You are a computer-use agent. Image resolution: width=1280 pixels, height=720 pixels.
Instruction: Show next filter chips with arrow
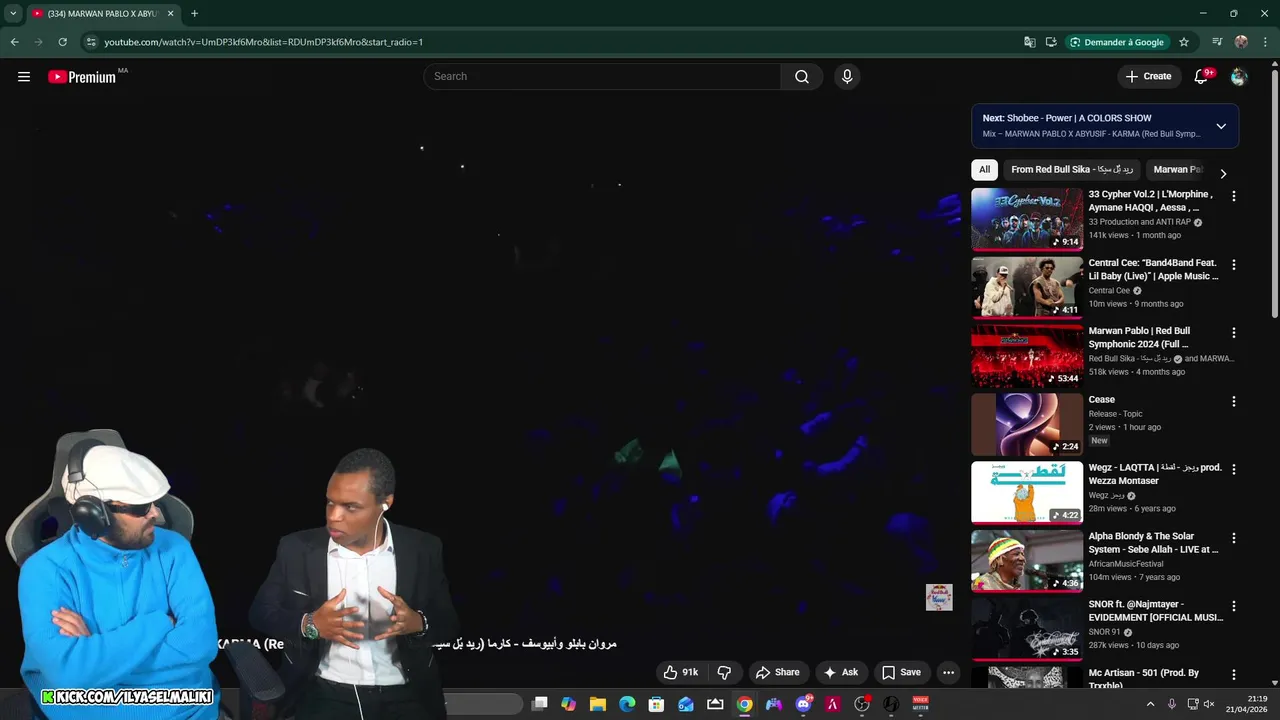click(1223, 173)
